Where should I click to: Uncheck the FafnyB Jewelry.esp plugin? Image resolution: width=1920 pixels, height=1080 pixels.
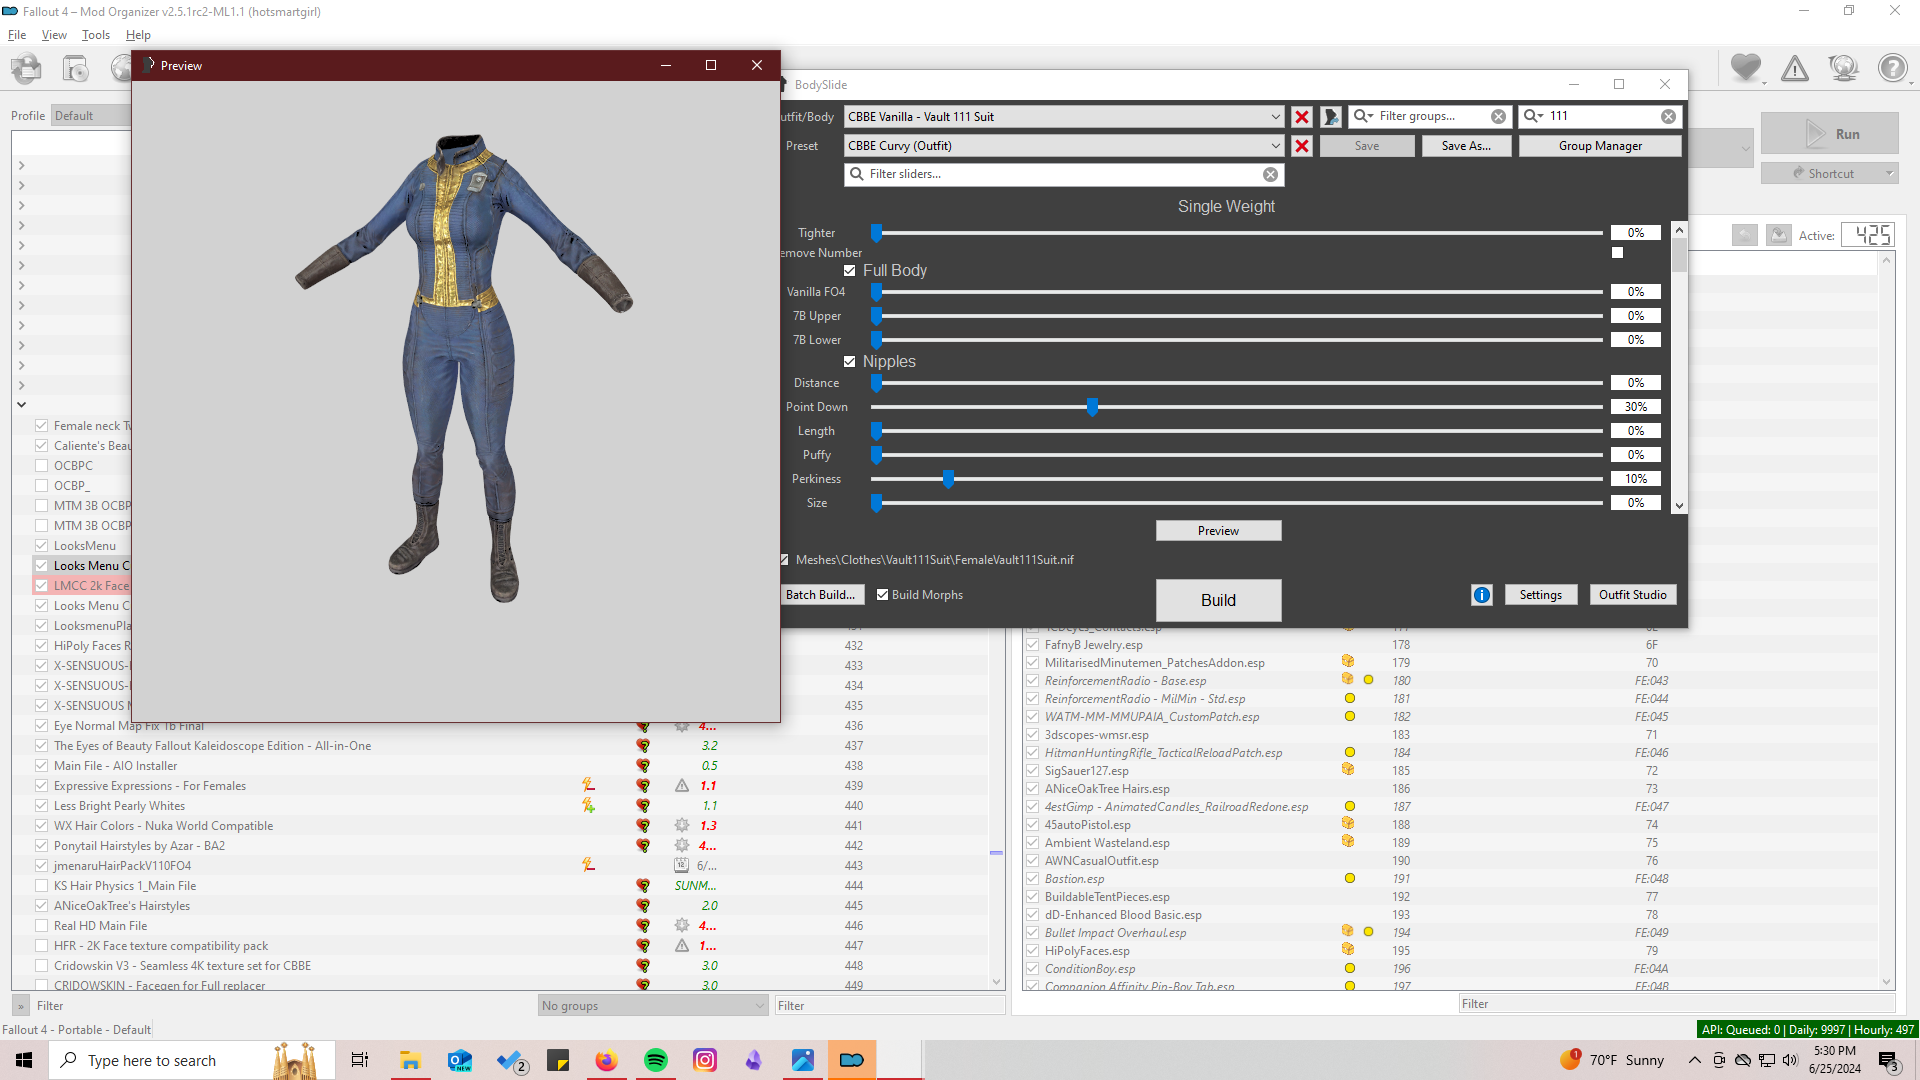1032,645
